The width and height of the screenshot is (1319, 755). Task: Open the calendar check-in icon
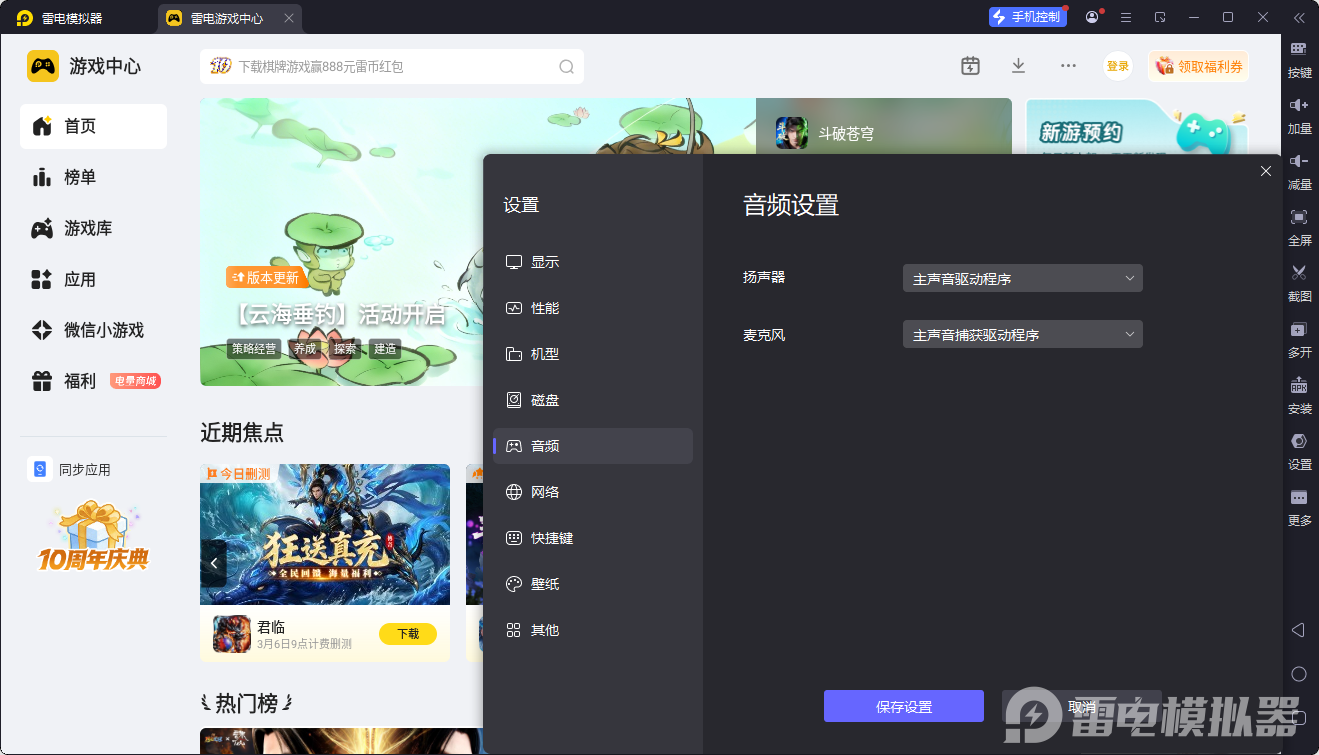click(970, 66)
